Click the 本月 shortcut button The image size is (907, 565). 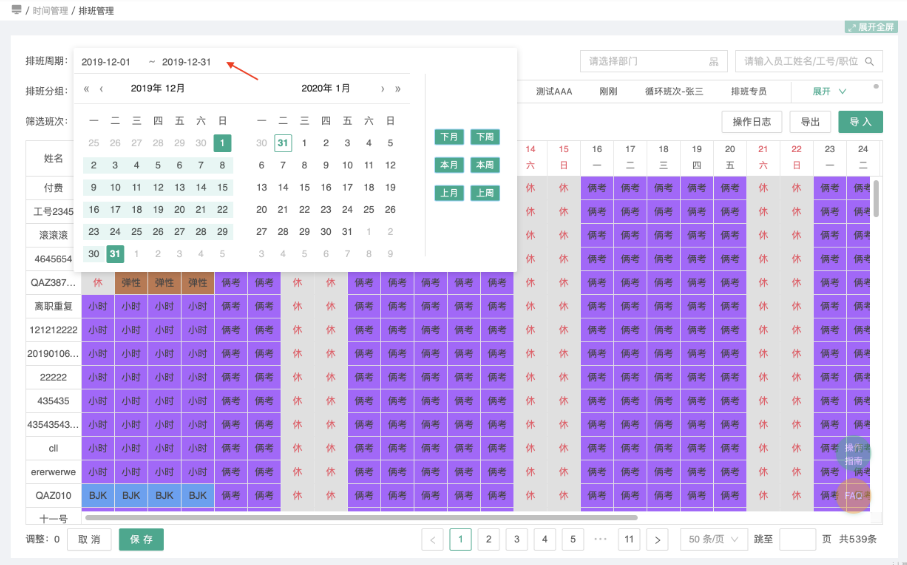pyautogui.click(x=449, y=165)
